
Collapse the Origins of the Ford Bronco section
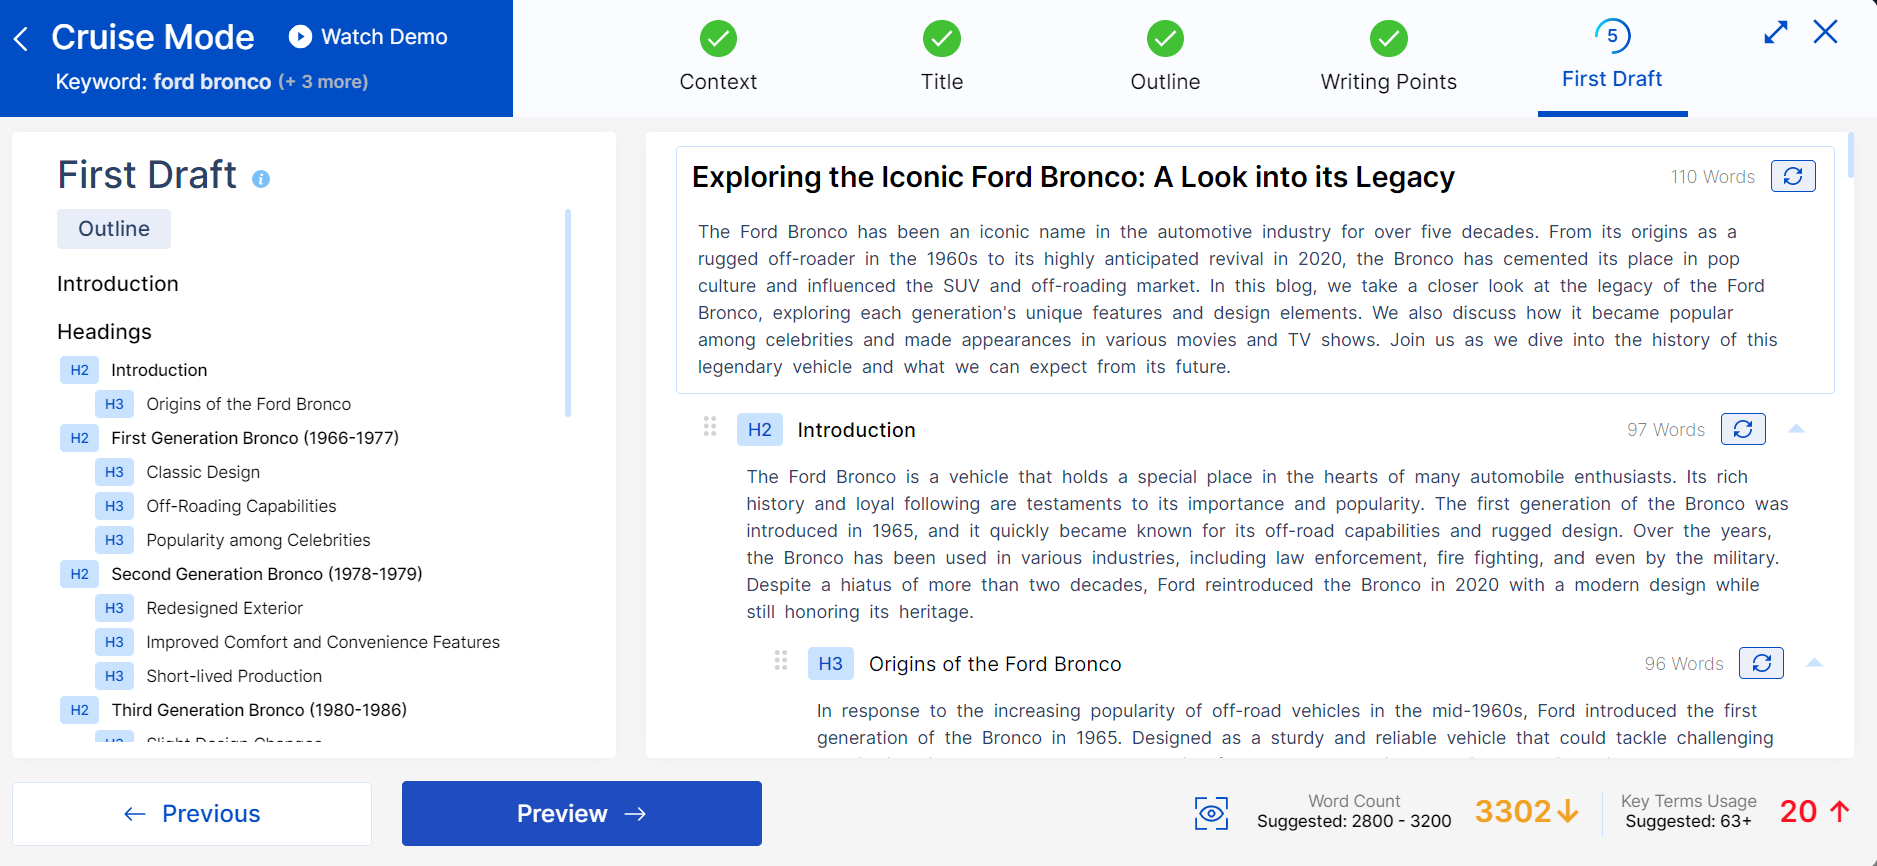coord(1815,663)
